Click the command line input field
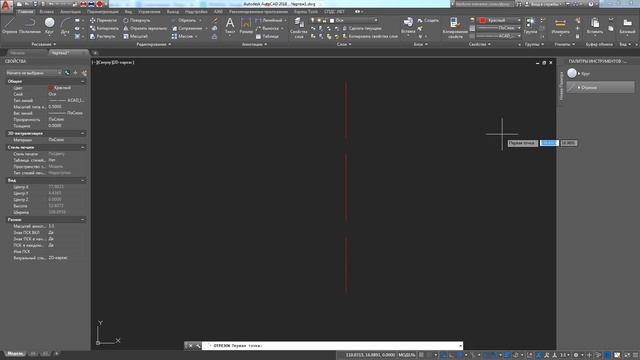This screenshot has width=640, height=360. click(331, 346)
